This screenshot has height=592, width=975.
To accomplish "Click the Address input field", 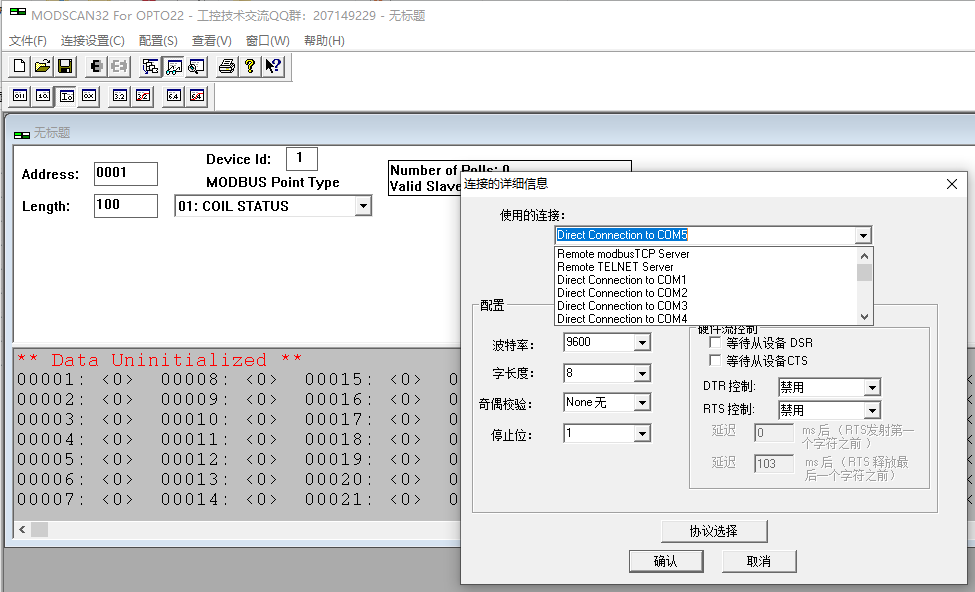I will (126, 173).
